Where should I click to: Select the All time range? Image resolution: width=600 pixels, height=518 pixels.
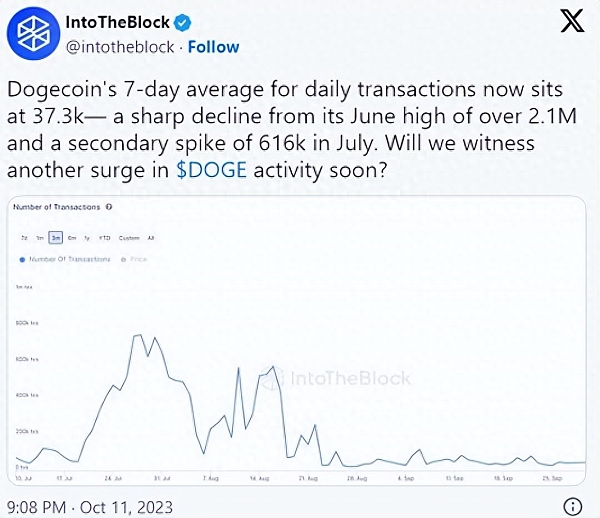(x=151, y=237)
